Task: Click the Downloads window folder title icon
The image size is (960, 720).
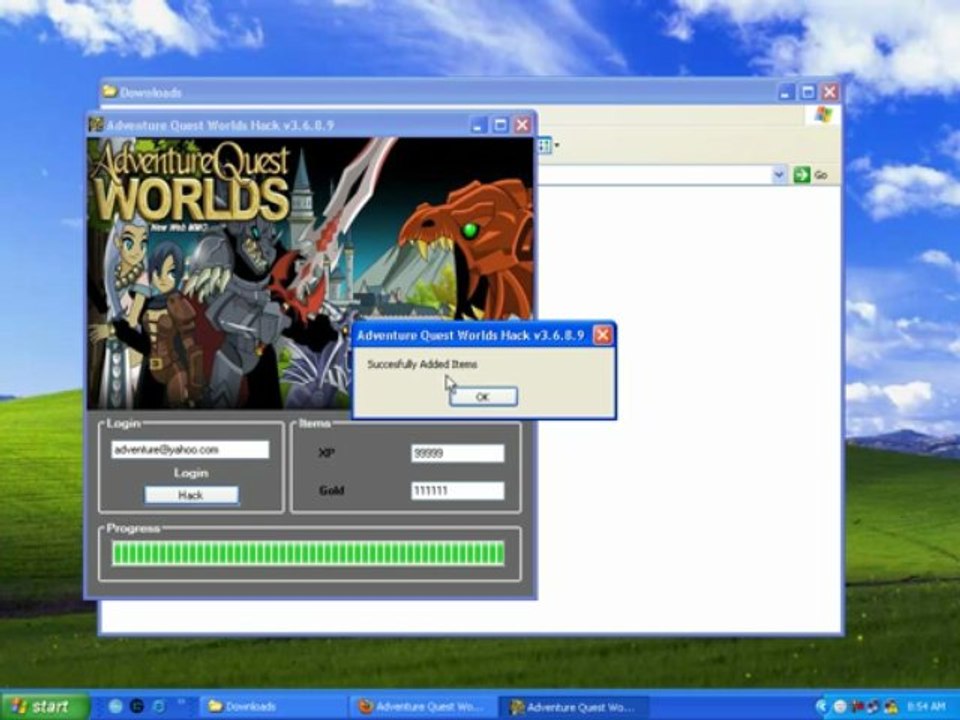Action: 110,92
